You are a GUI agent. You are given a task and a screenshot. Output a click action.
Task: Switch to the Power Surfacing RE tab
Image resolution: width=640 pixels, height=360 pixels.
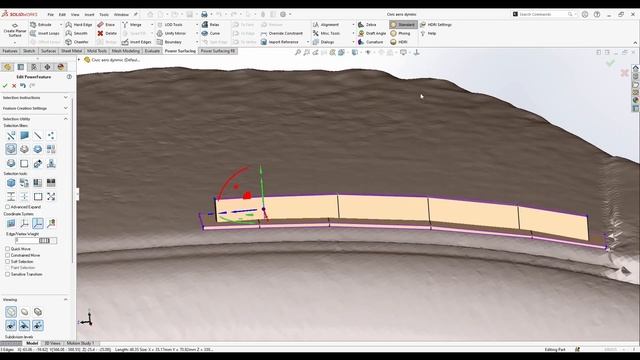pyautogui.click(x=218, y=51)
